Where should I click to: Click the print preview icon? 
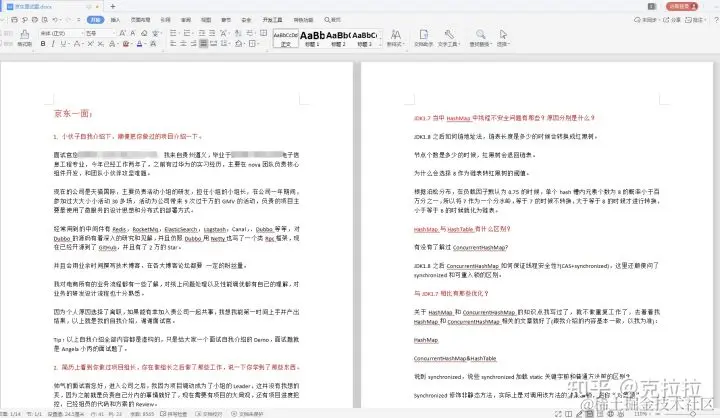(x=45, y=20)
